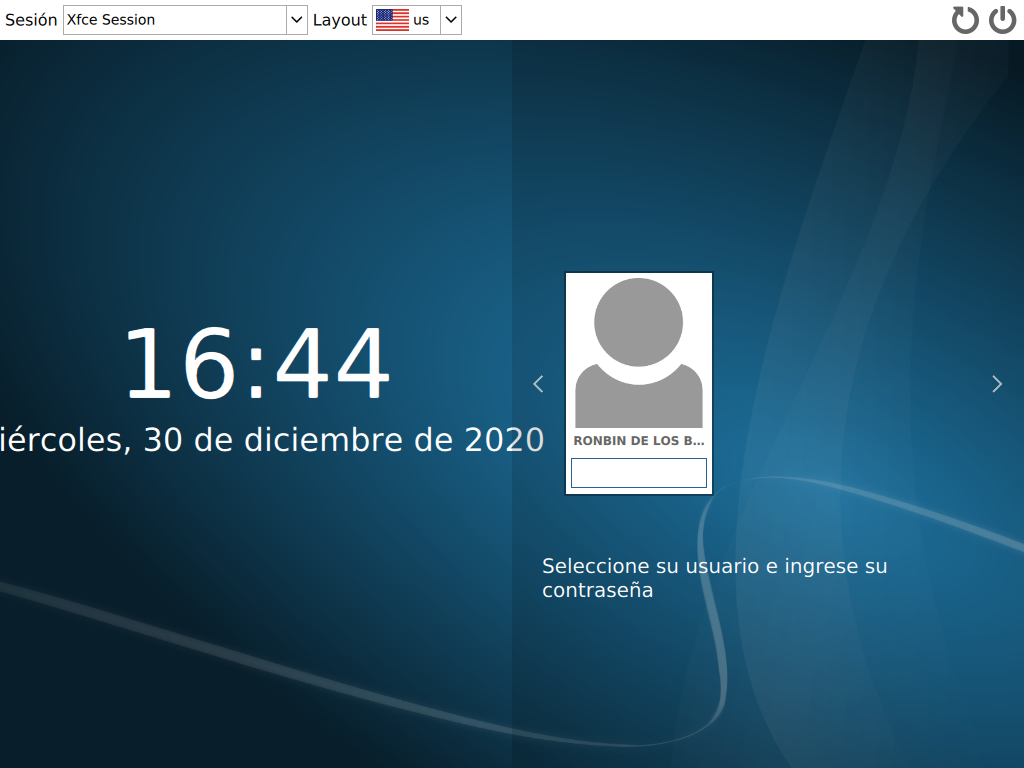Click the Seleccione su usuario message
1024x768 pixels.
(714, 578)
